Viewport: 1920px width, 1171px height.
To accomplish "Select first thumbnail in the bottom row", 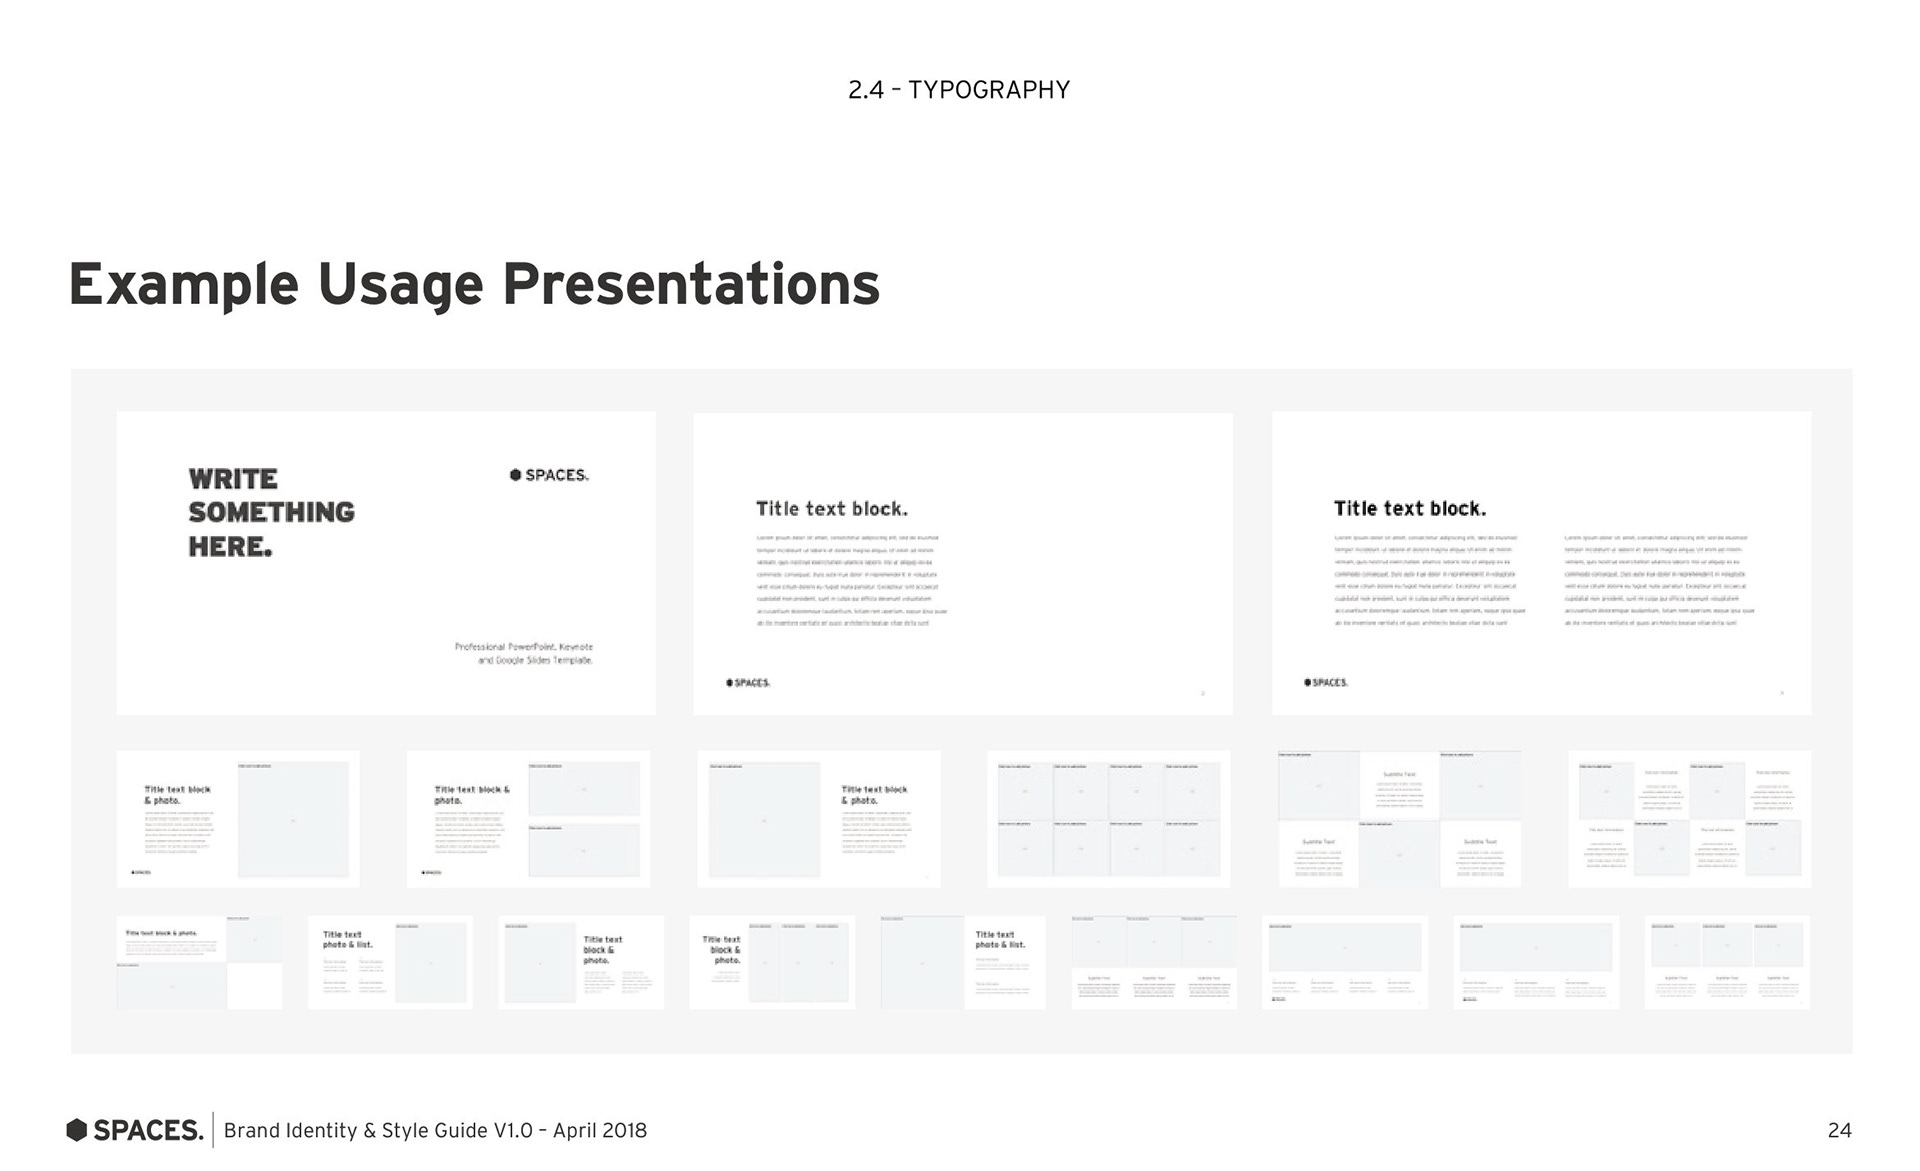I will coord(199,962).
